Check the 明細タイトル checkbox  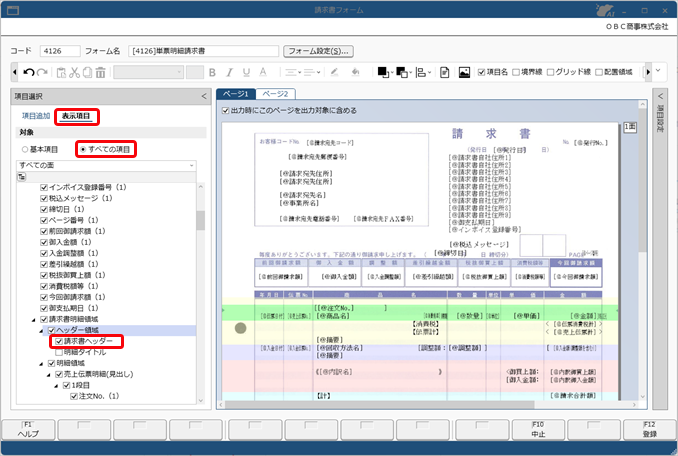click(59, 352)
